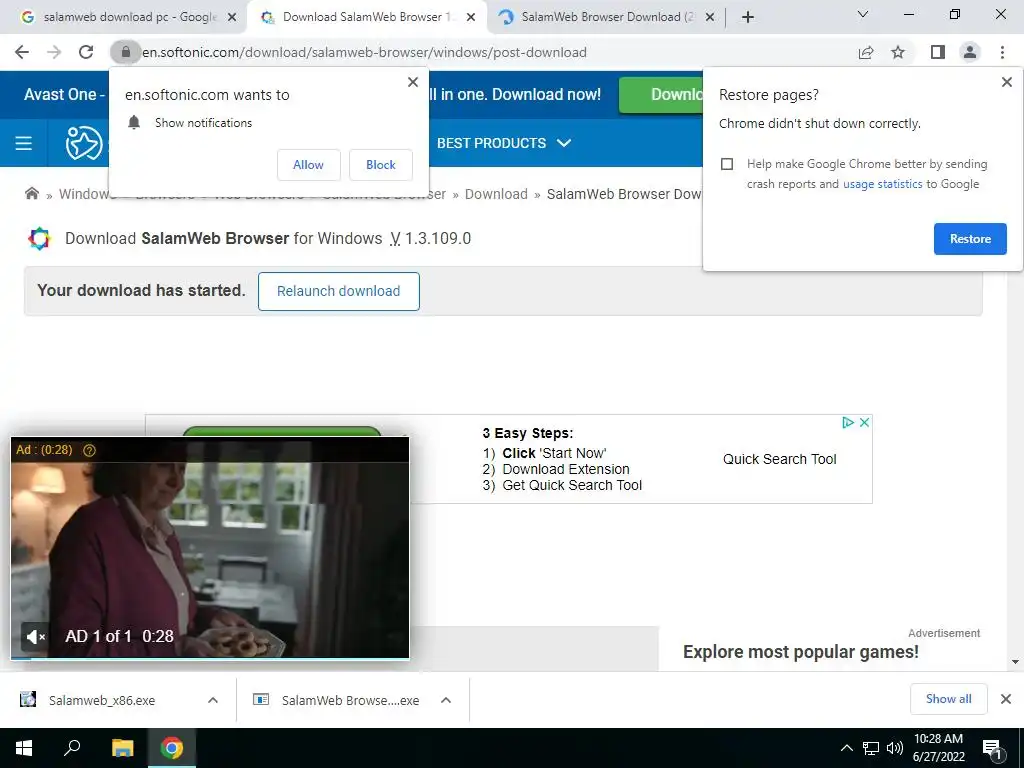Viewport: 1024px width, 768px height.
Task: Click the video ad thumbnail
Action: point(210,548)
